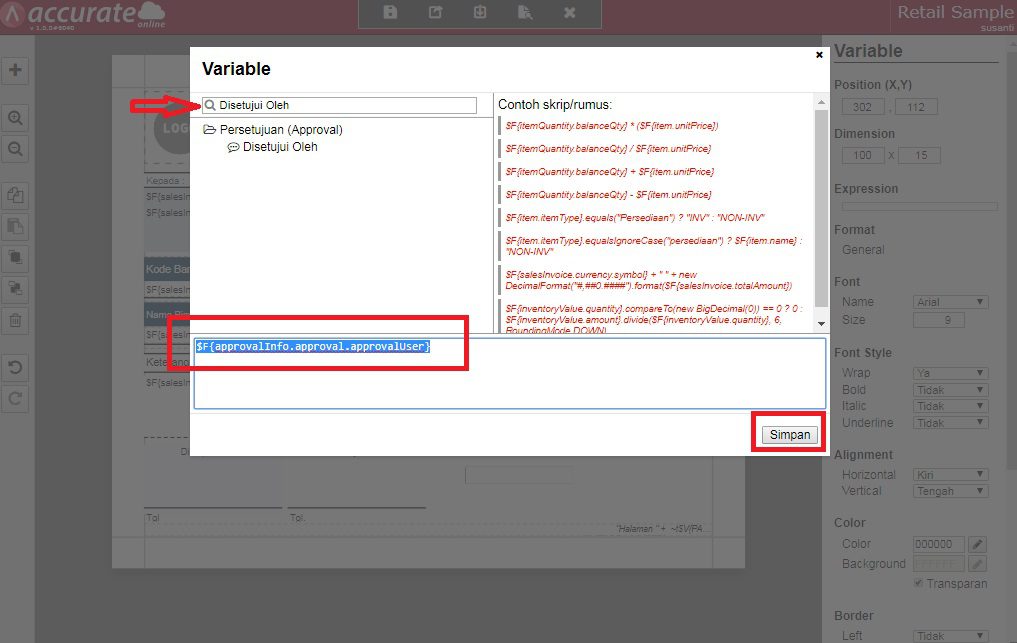Click the zoom in magnifier icon

coord(16,118)
